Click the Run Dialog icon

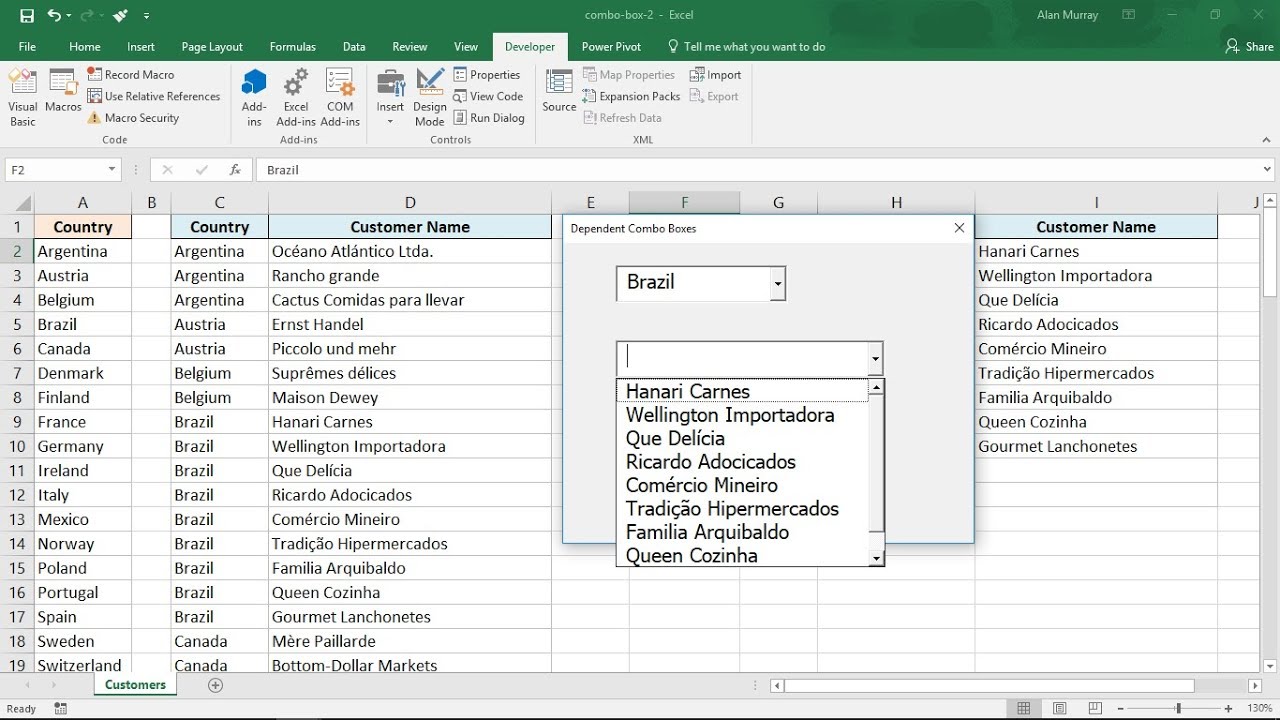[490, 117]
